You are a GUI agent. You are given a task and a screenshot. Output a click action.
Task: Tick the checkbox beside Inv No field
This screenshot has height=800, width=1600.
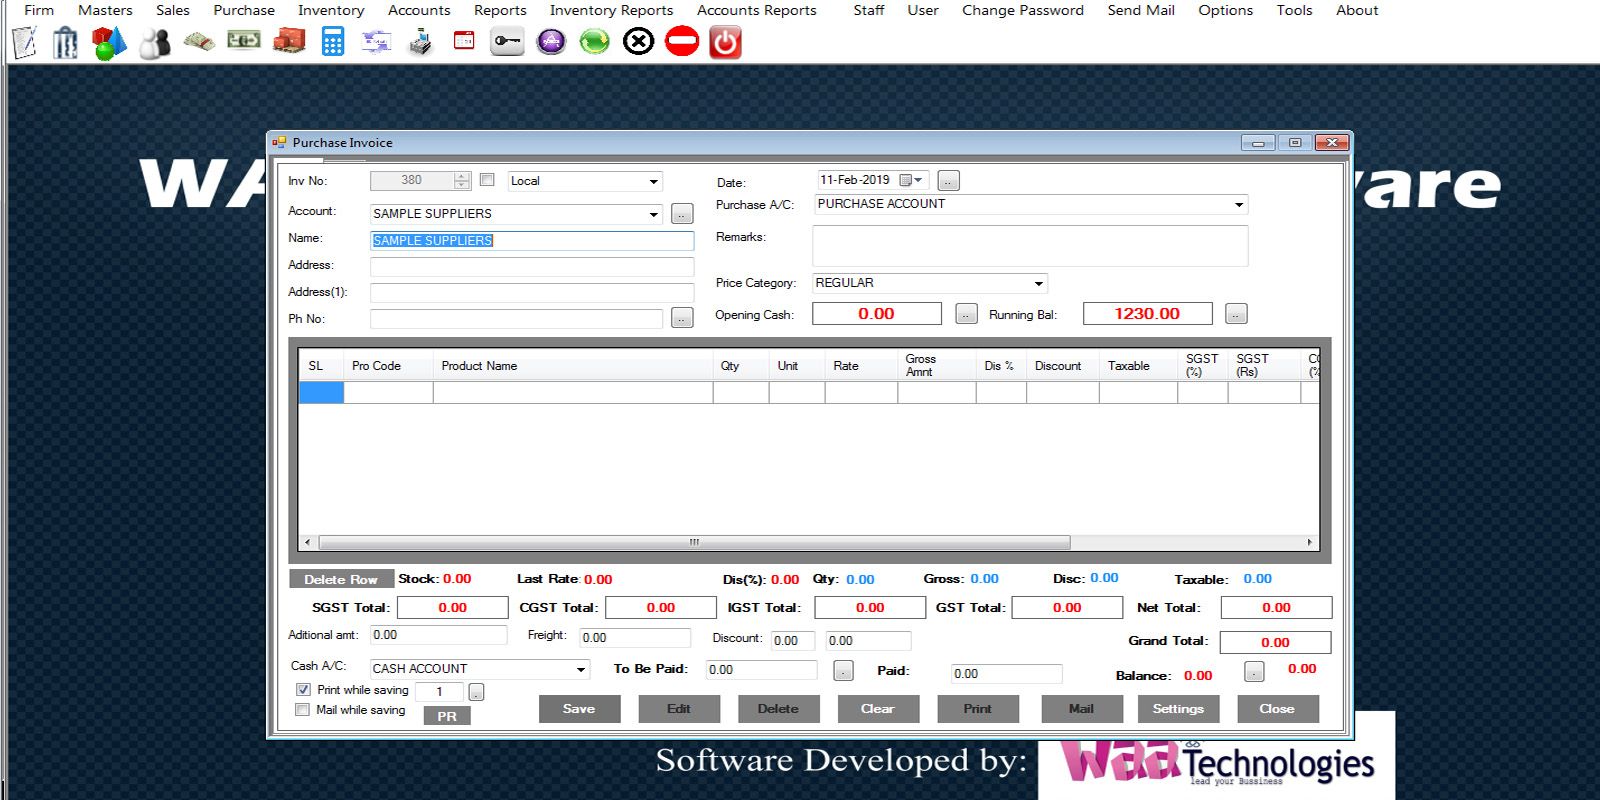pos(487,180)
